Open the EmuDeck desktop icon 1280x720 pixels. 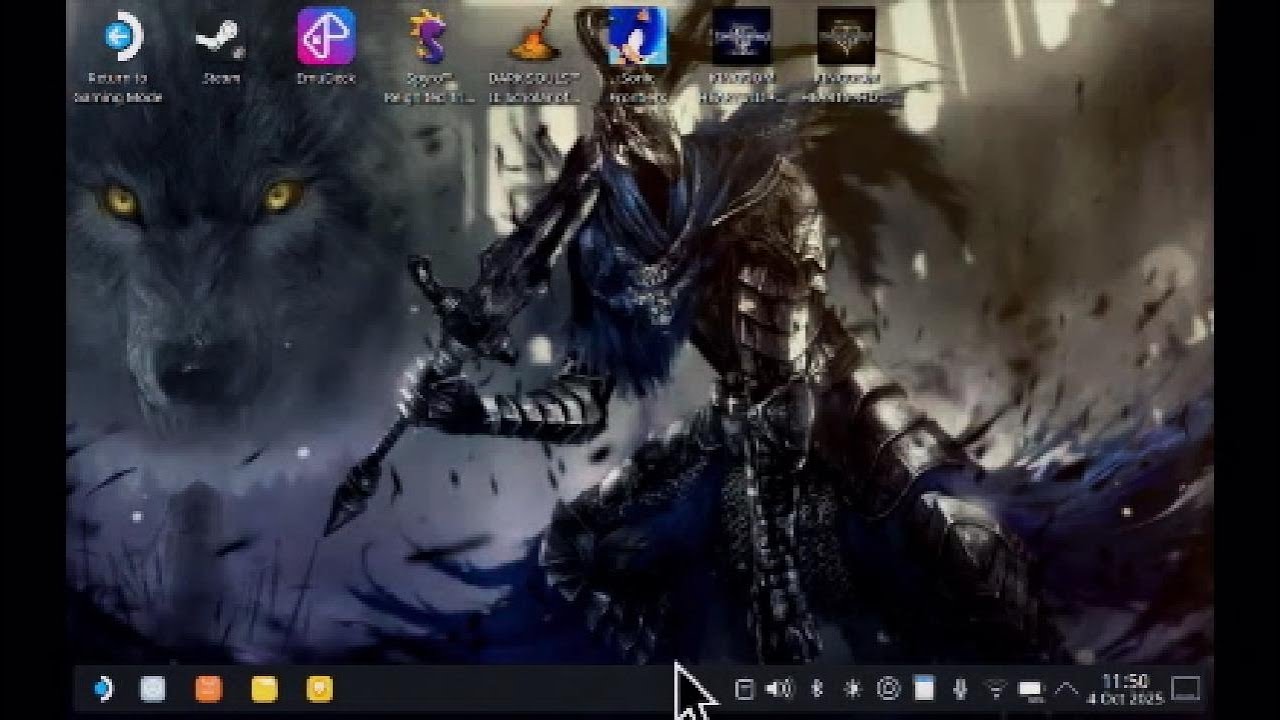[326, 48]
